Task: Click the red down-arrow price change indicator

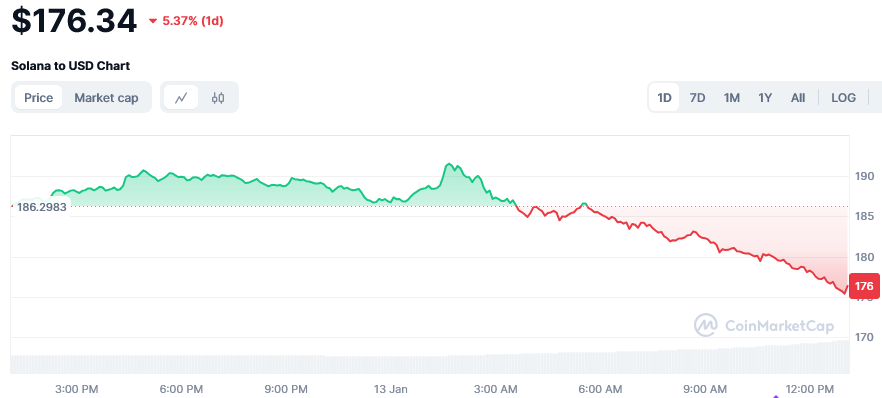Action: pos(152,21)
